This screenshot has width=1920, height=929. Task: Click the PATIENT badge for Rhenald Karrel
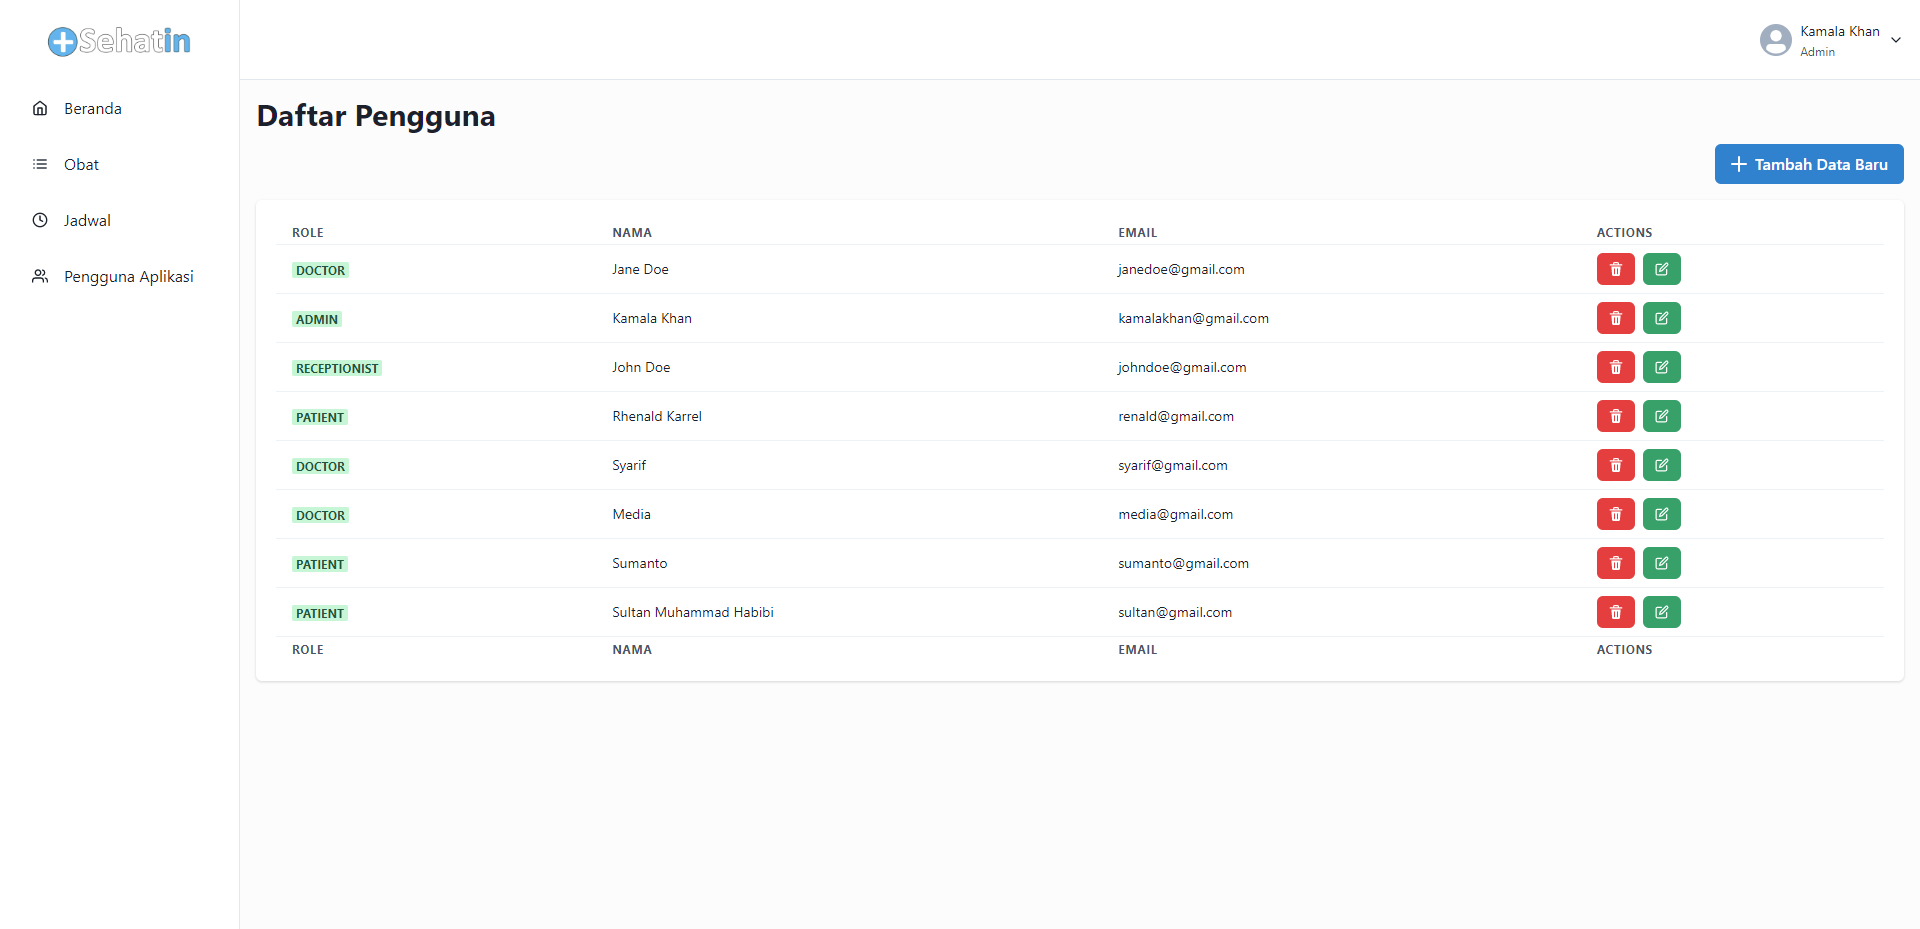(320, 417)
